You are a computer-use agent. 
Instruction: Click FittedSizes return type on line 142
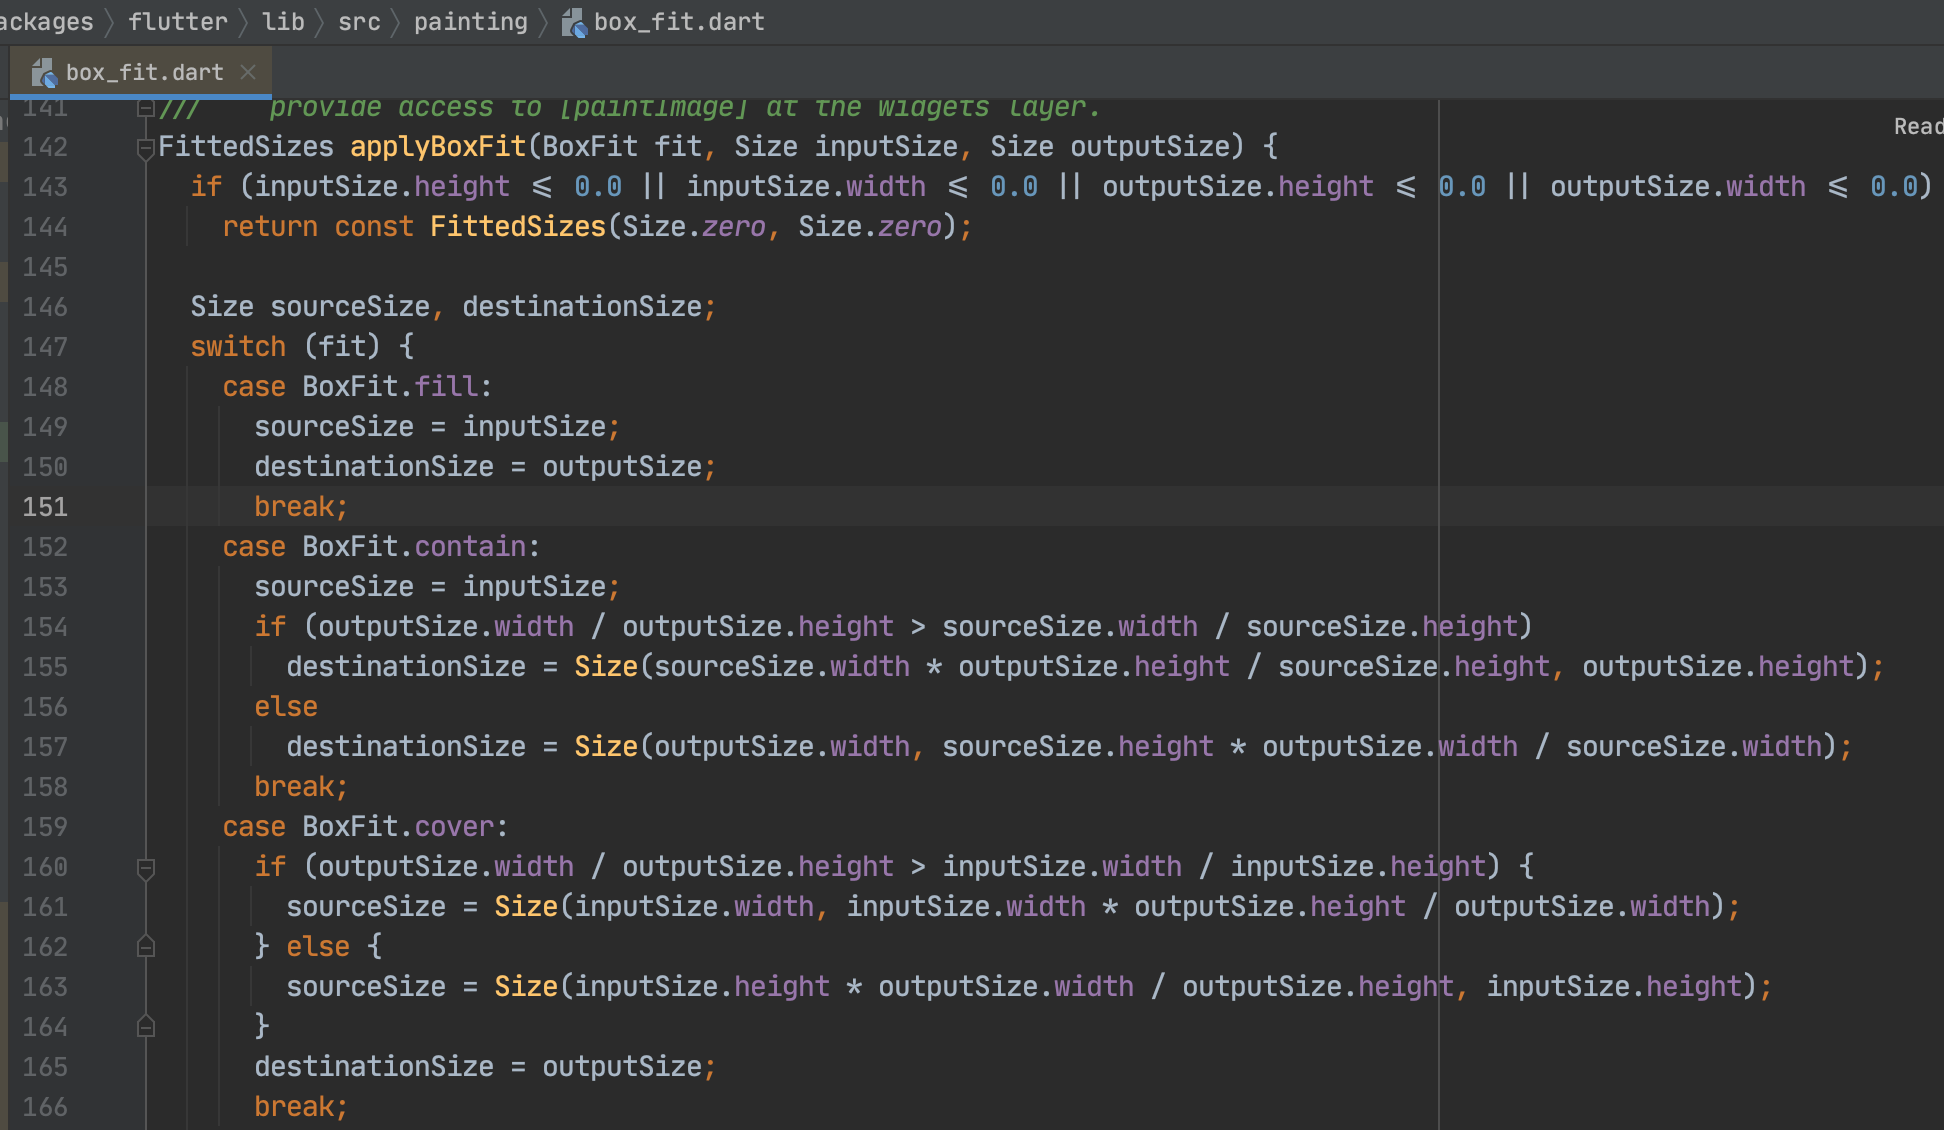point(246,147)
